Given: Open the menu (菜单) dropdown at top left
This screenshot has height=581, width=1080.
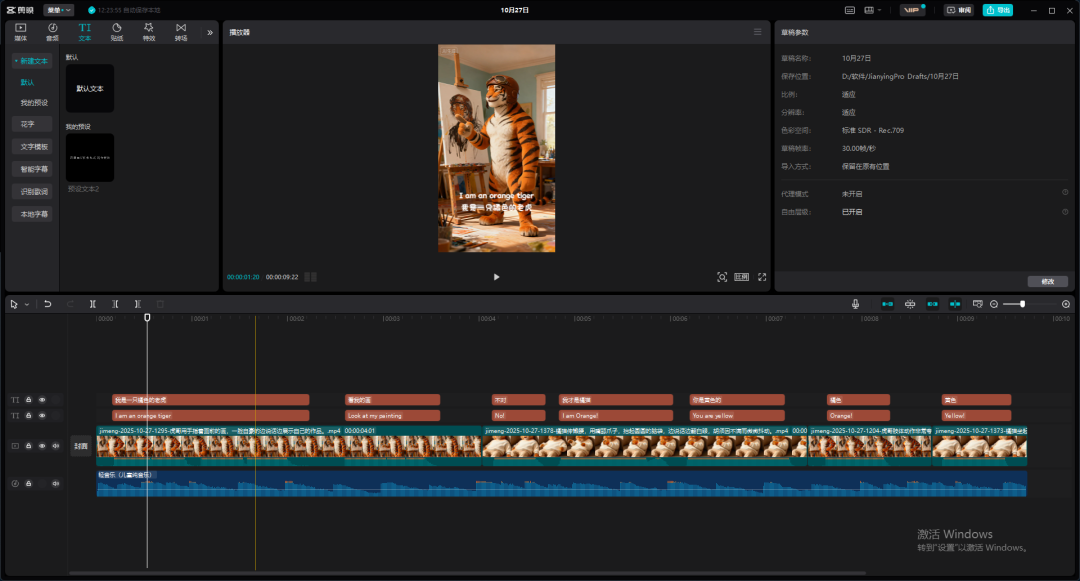Looking at the screenshot, I should coord(58,10).
